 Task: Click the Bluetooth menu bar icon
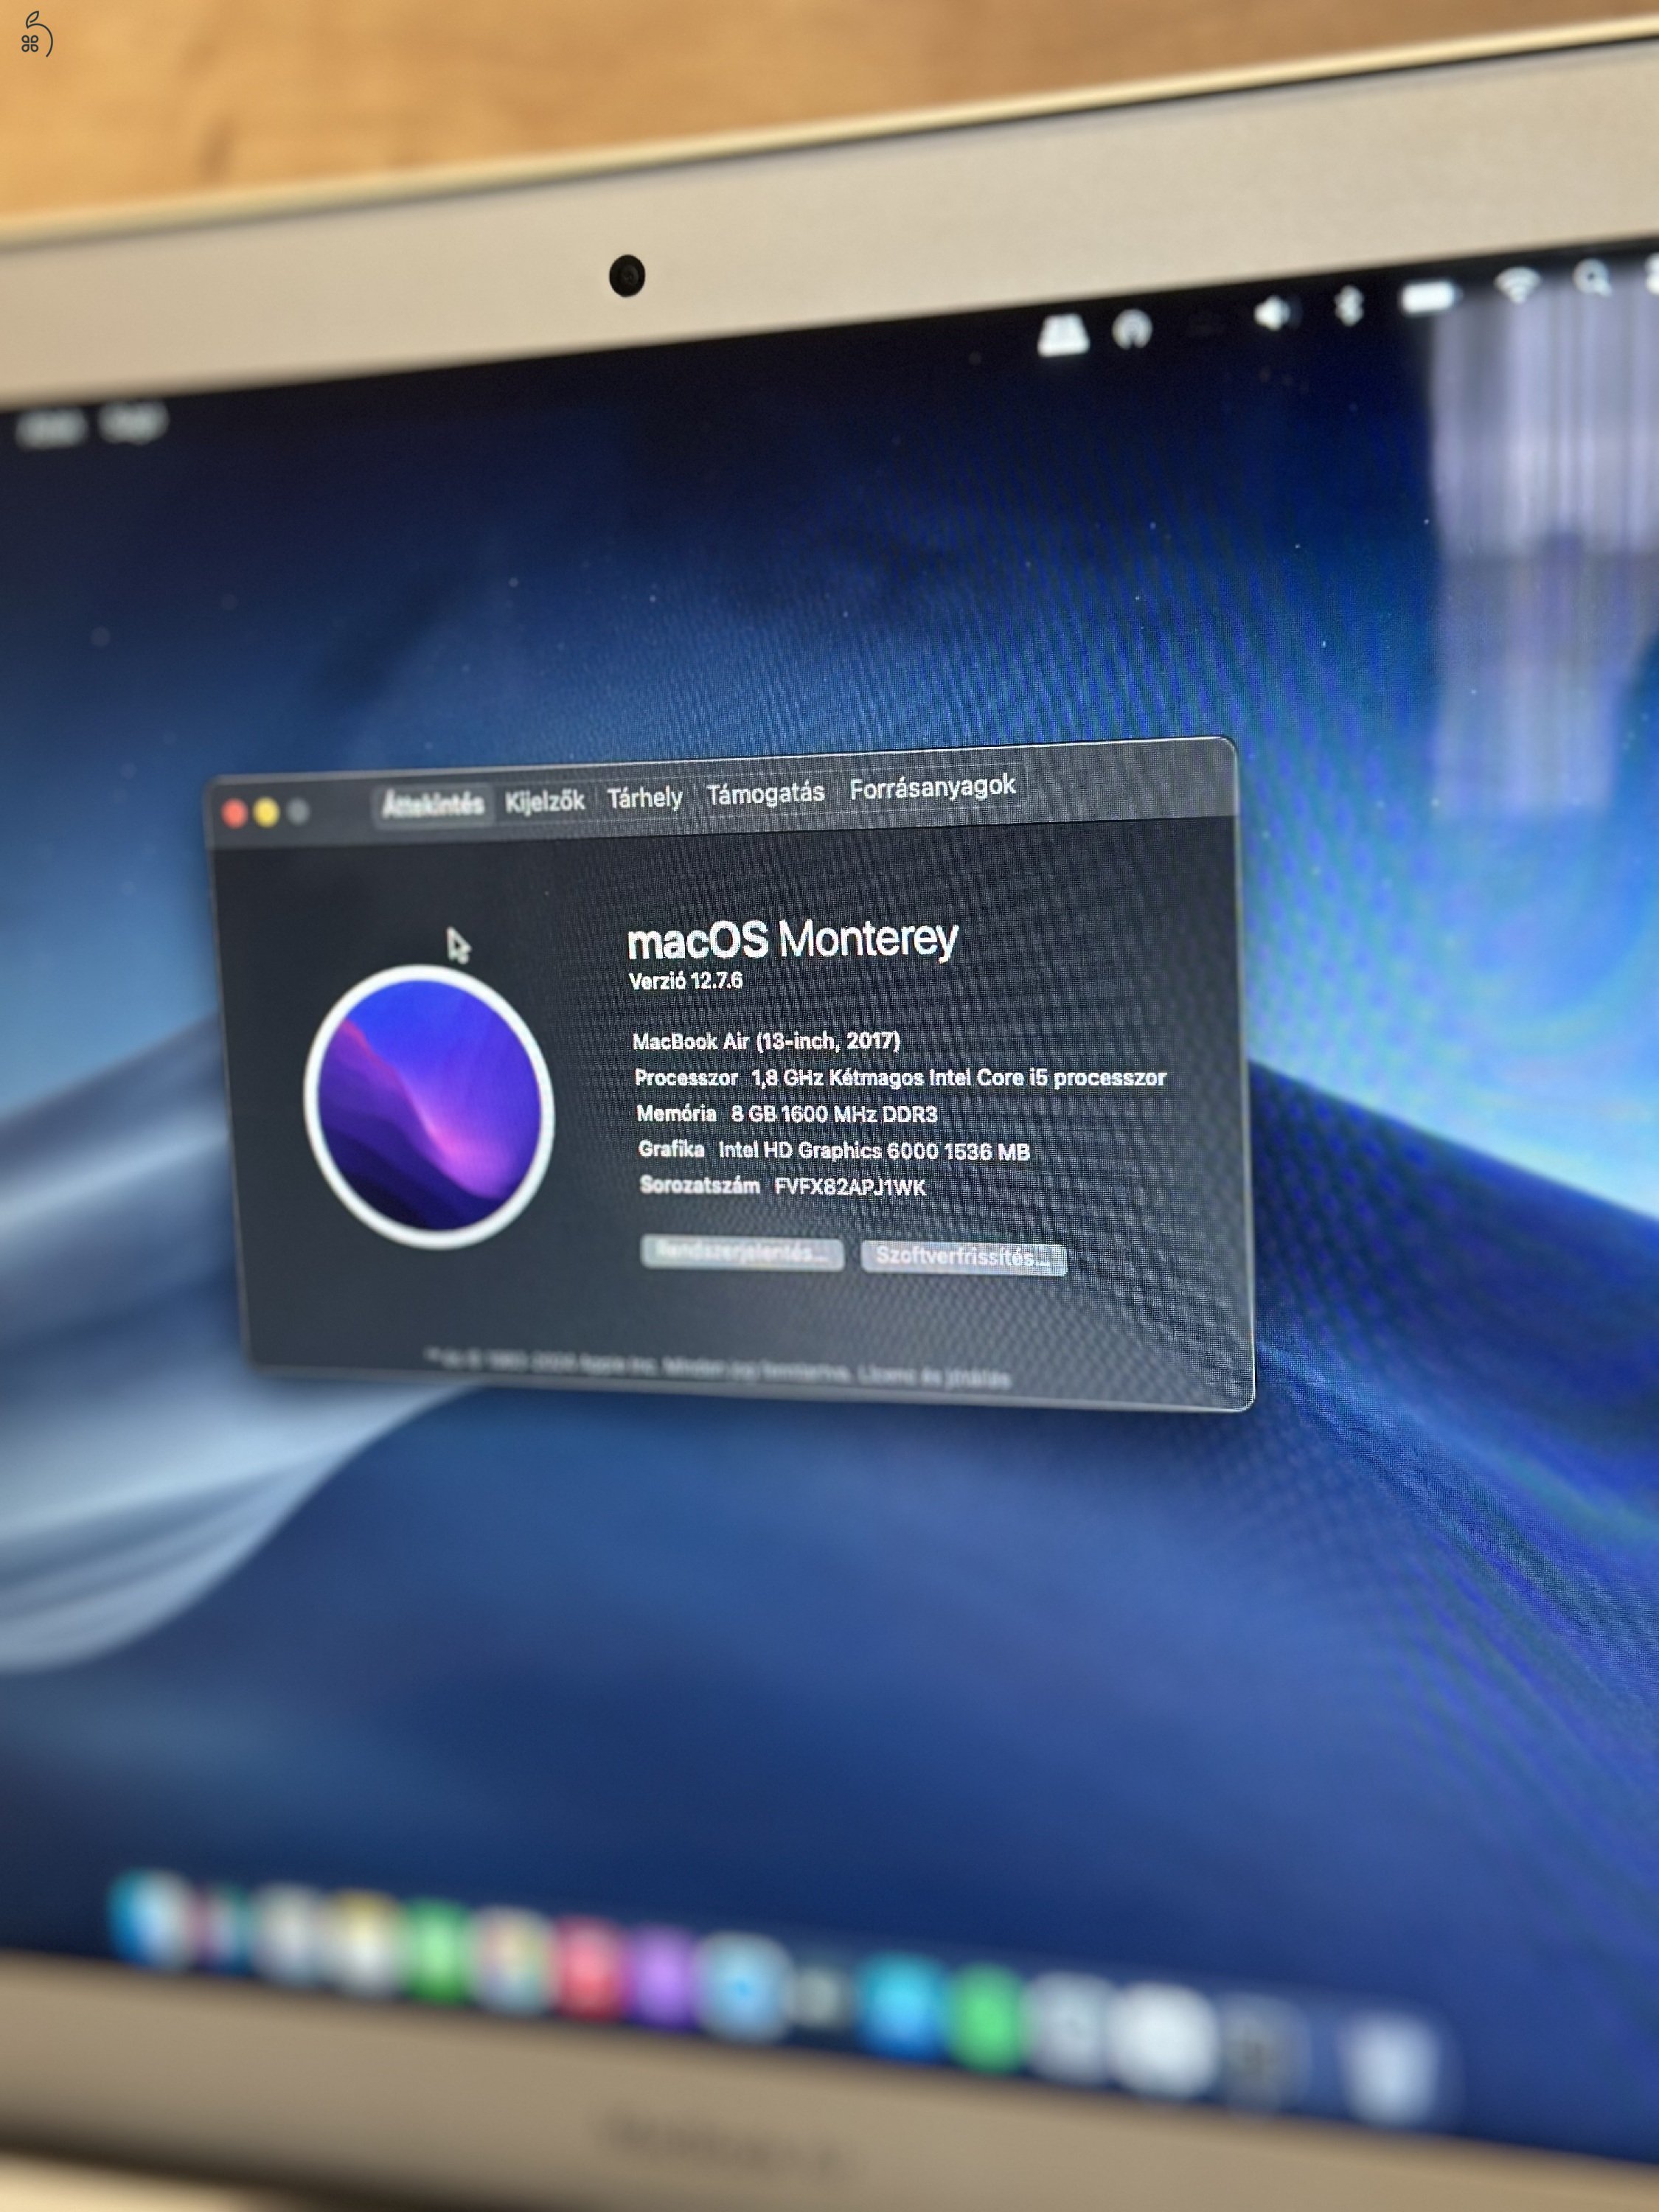tap(1350, 306)
